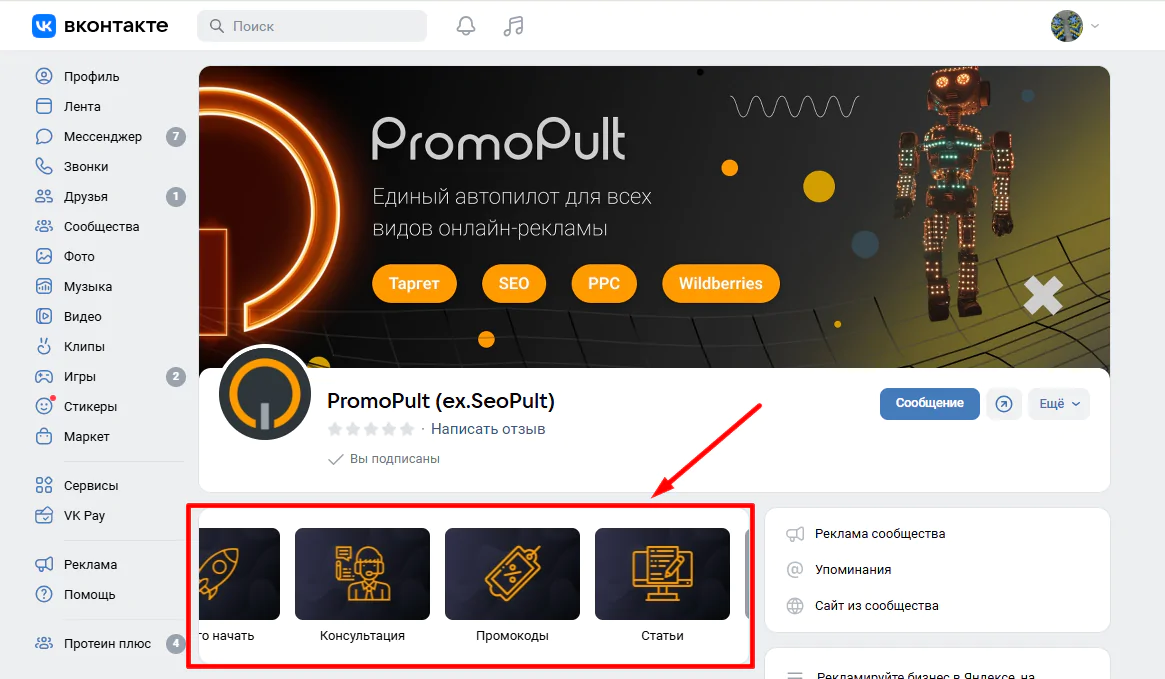Image resolution: width=1165 pixels, height=679 pixels.
Task: Rate the community with the fifth star
Action: (406, 429)
